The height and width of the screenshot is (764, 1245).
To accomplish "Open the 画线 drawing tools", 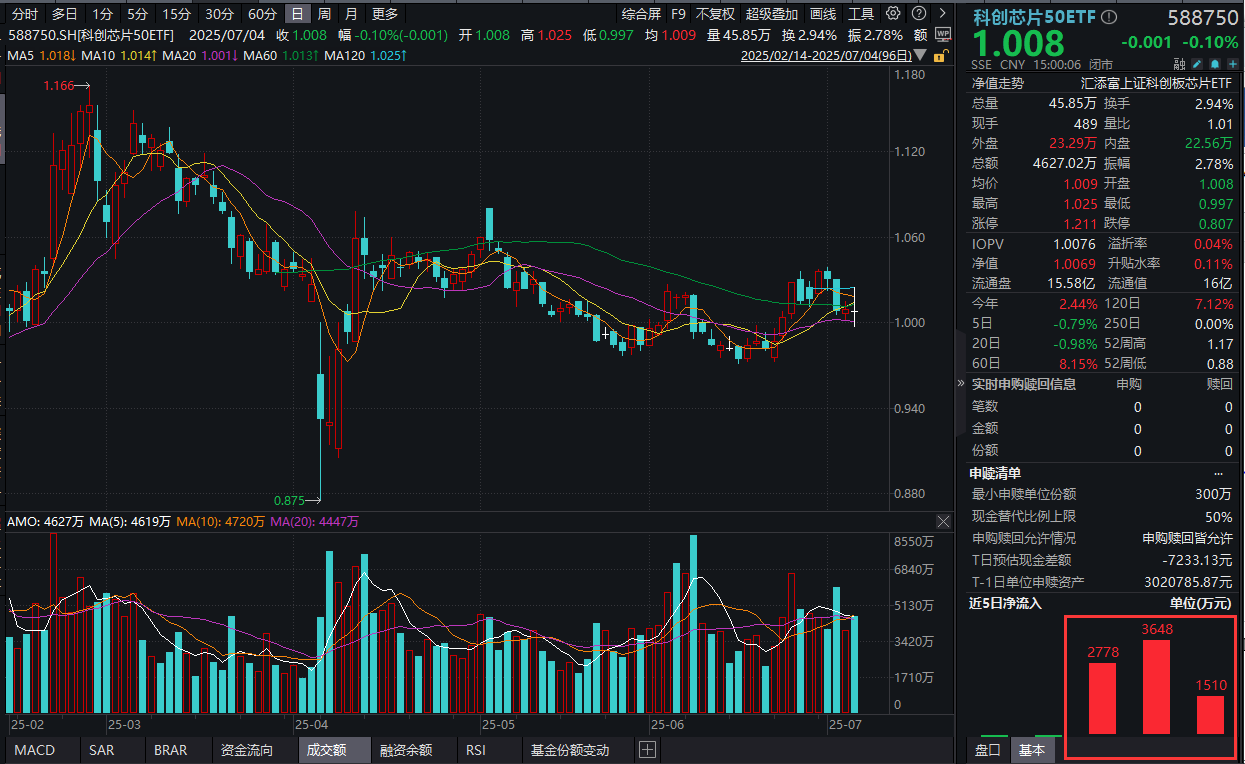I will pyautogui.click(x=823, y=14).
